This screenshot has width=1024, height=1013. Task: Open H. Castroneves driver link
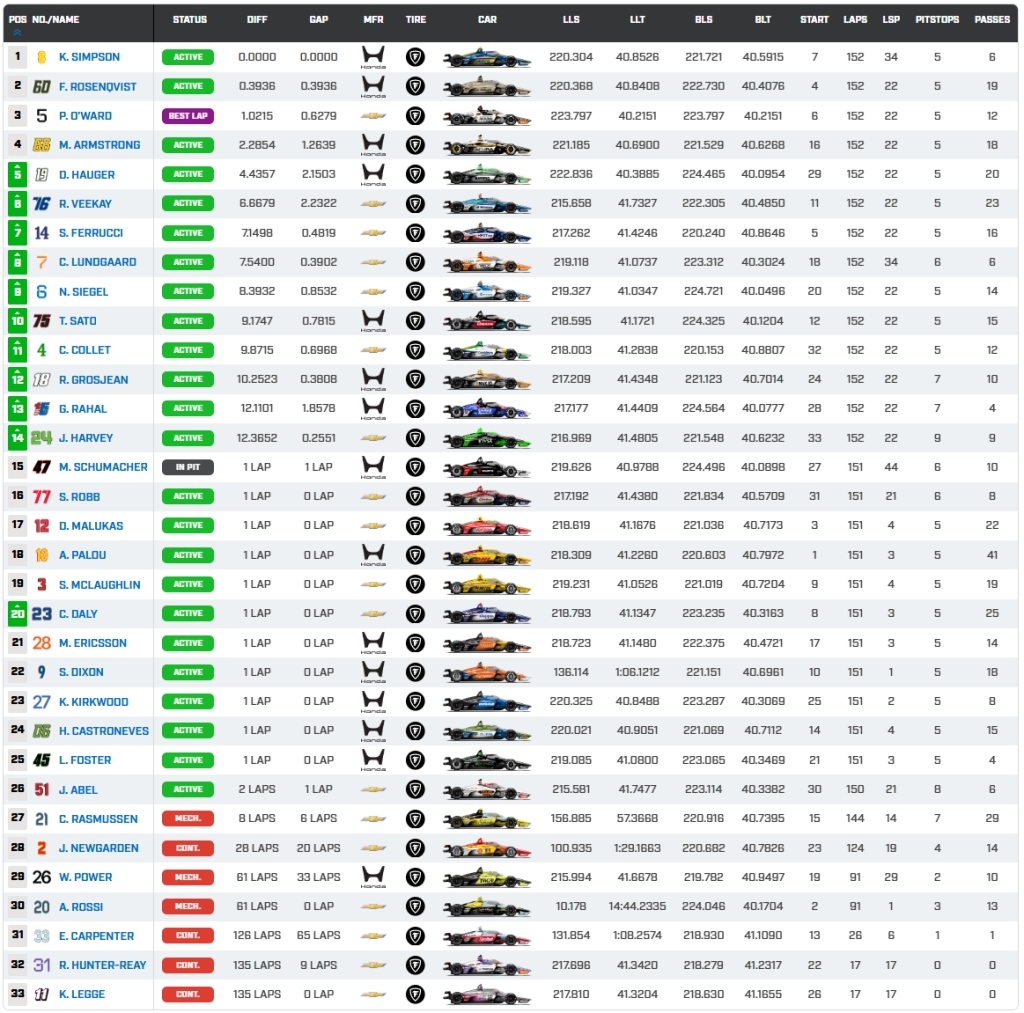click(x=104, y=731)
